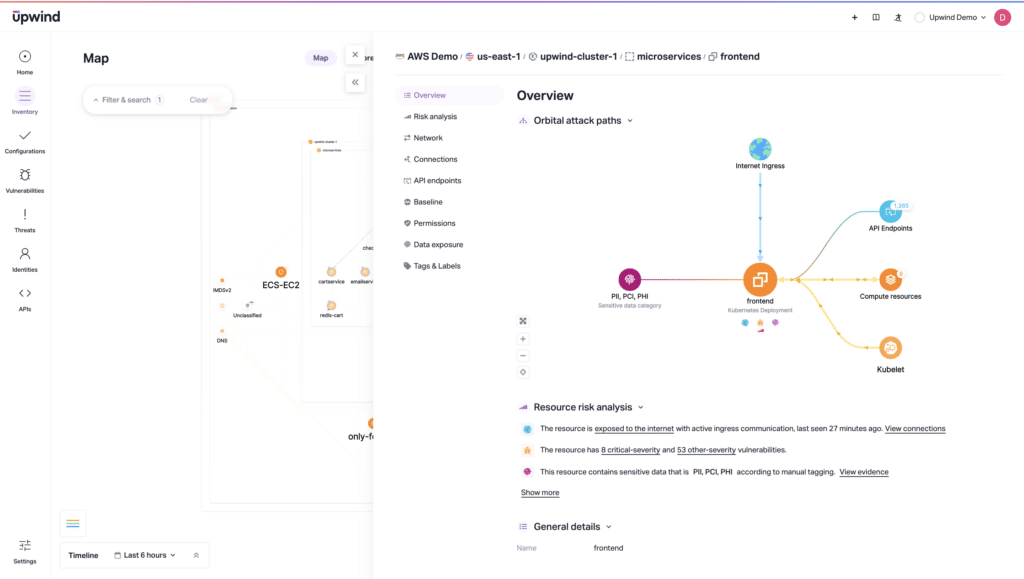The width and height of the screenshot is (1024, 579).
Task: Click the IMDSv2 node on map
Action: click(222, 281)
